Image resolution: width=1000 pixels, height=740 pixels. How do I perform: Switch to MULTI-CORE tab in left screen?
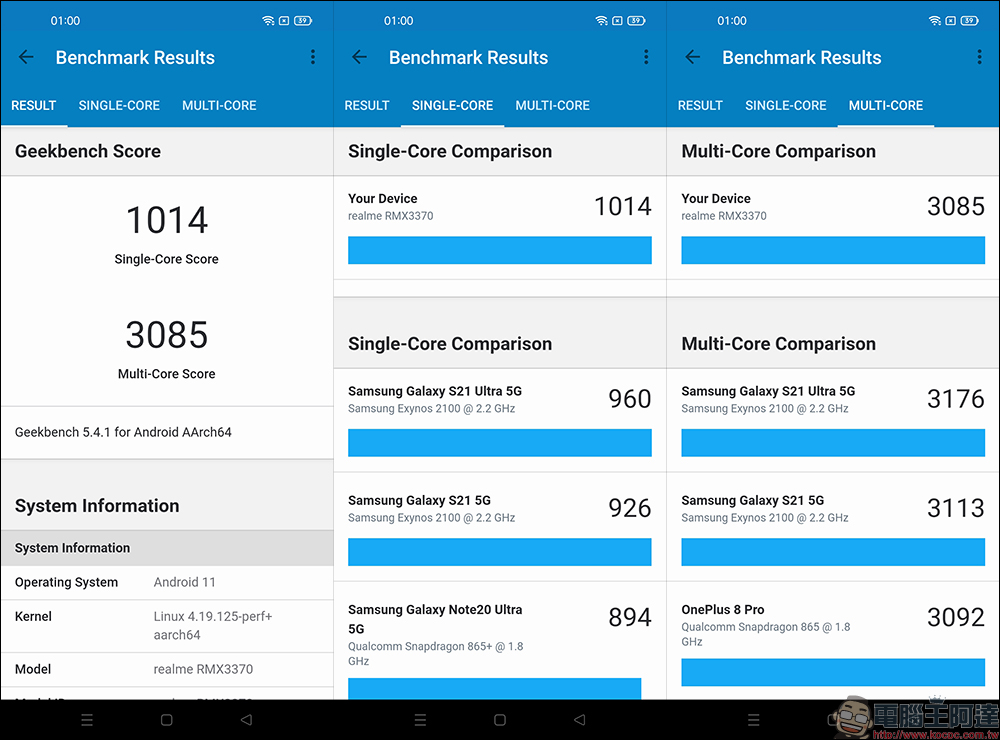coord(219,105)
